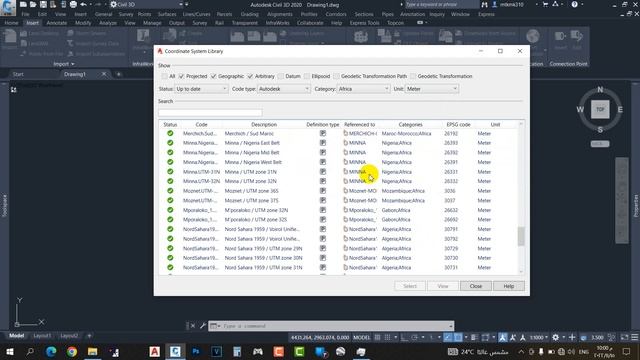This screenshot has width=640, height=360.
Task: Click the command line customize wrench icon
Action: [203, 326]
